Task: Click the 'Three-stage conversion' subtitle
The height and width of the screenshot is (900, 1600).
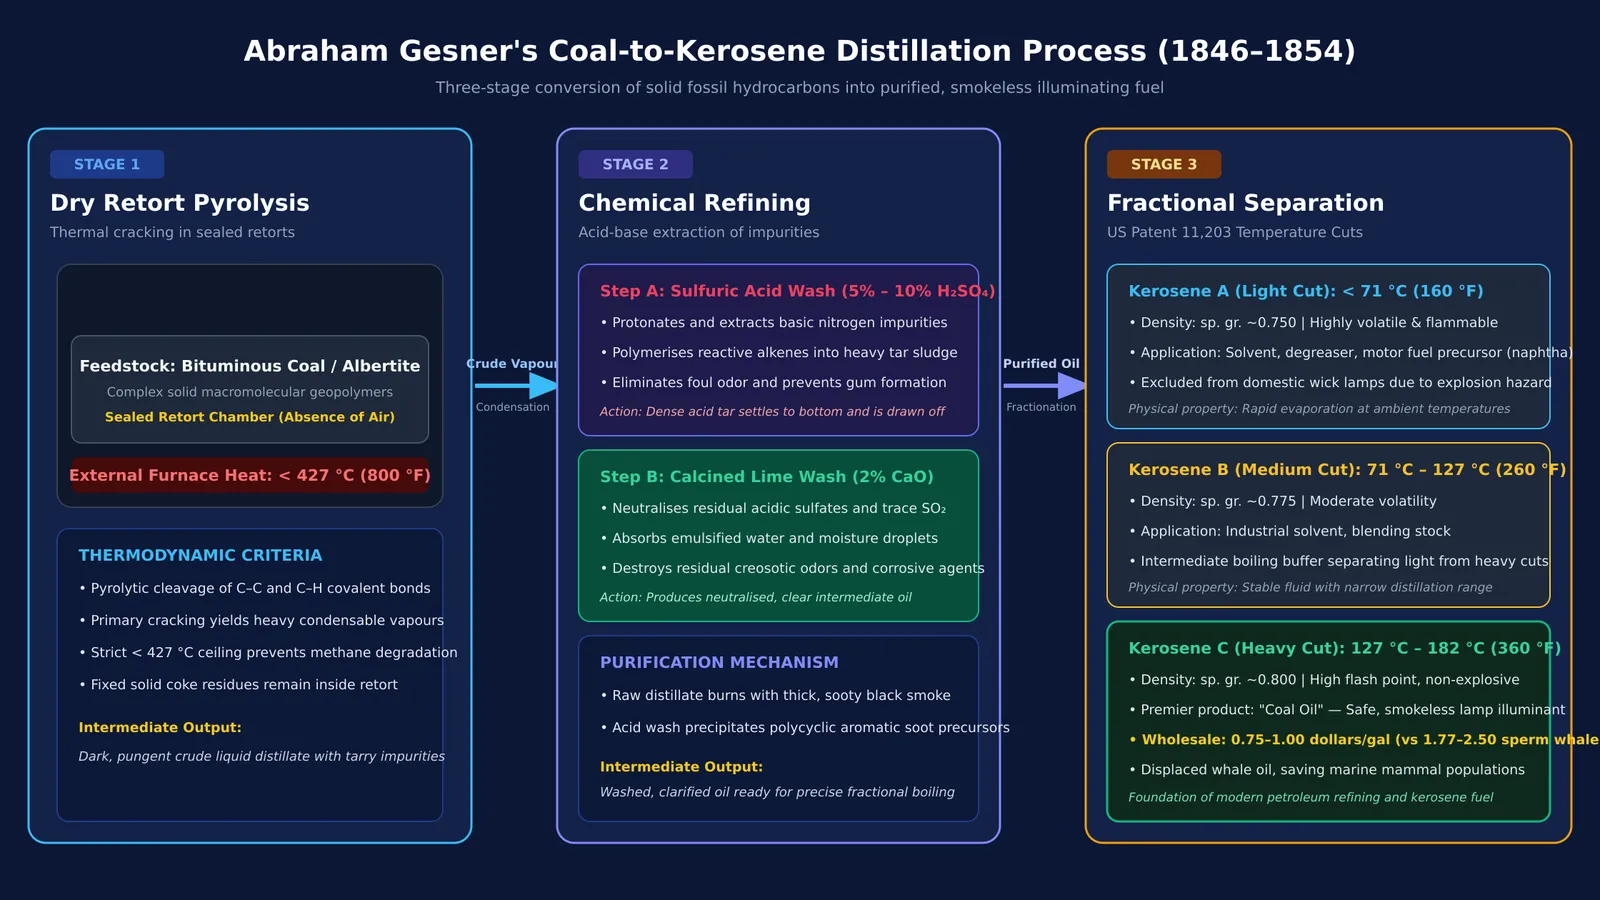Action: click(x=800, y=87)
